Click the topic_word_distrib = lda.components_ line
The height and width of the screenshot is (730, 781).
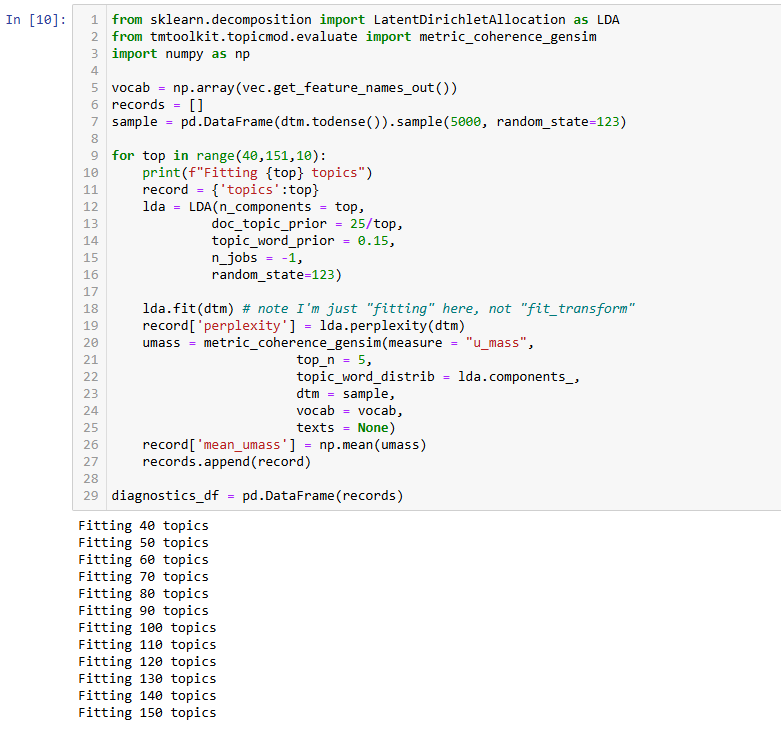pos(438,376)
